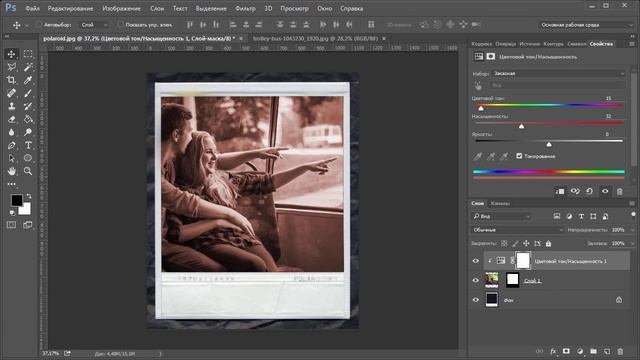The image size is (640, 360).
Task: Select the Clone Stamp tool
Action: pyautogui.click(x=11, y=106)
